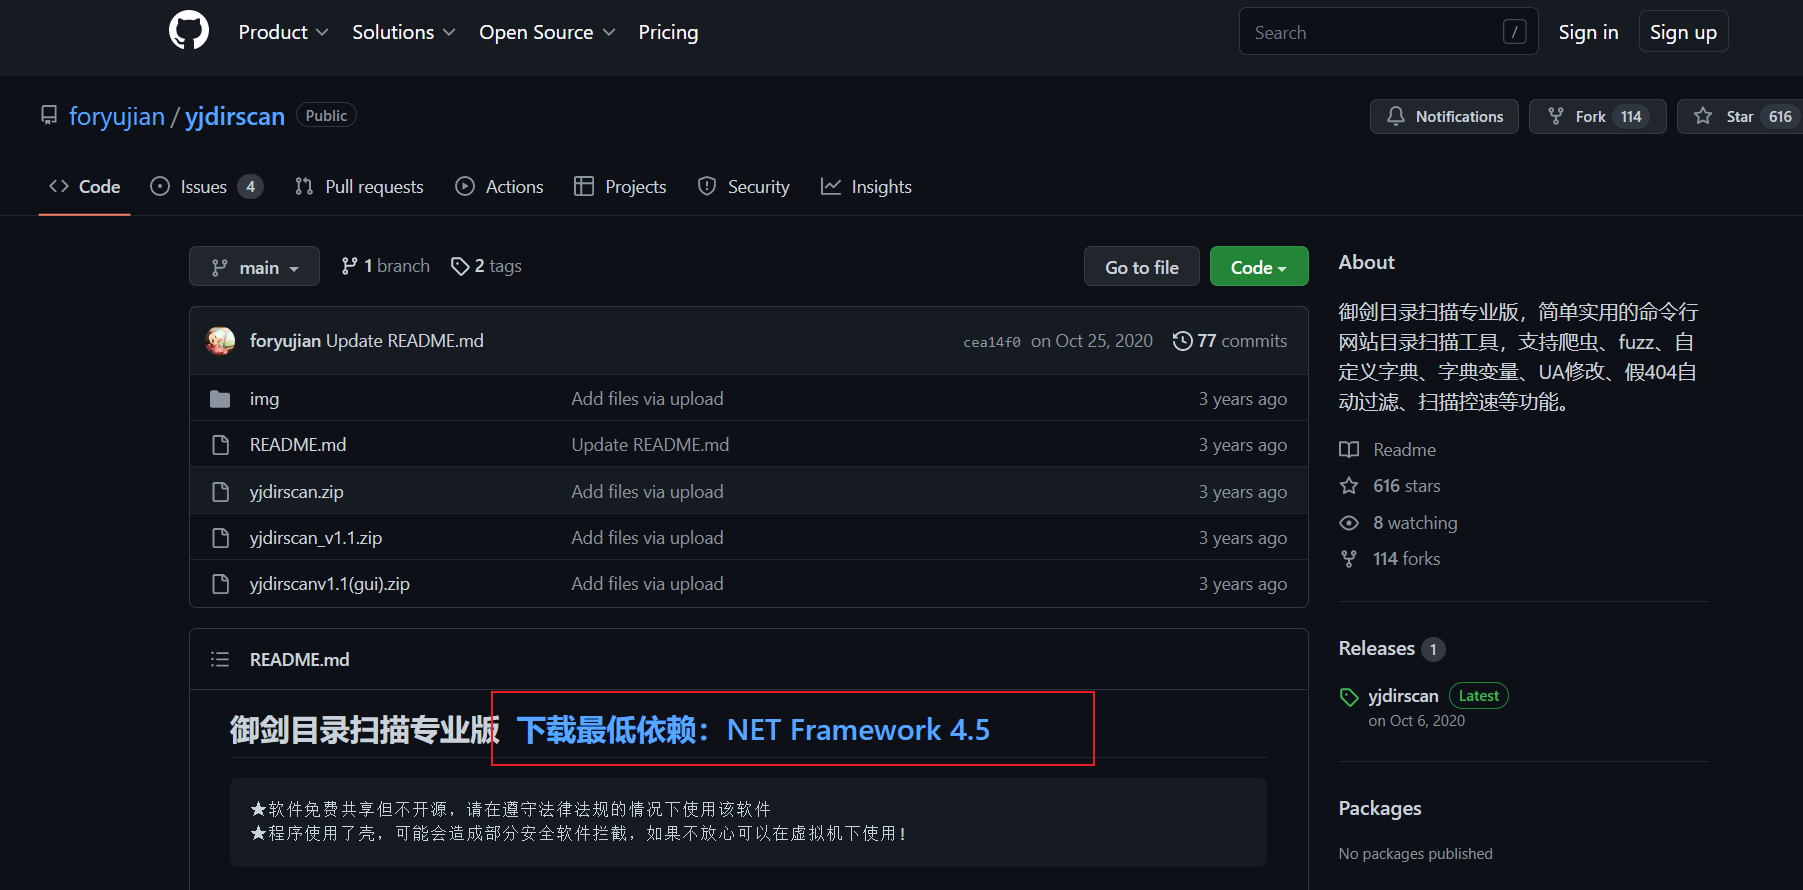Click the Public visibility label

326,116
